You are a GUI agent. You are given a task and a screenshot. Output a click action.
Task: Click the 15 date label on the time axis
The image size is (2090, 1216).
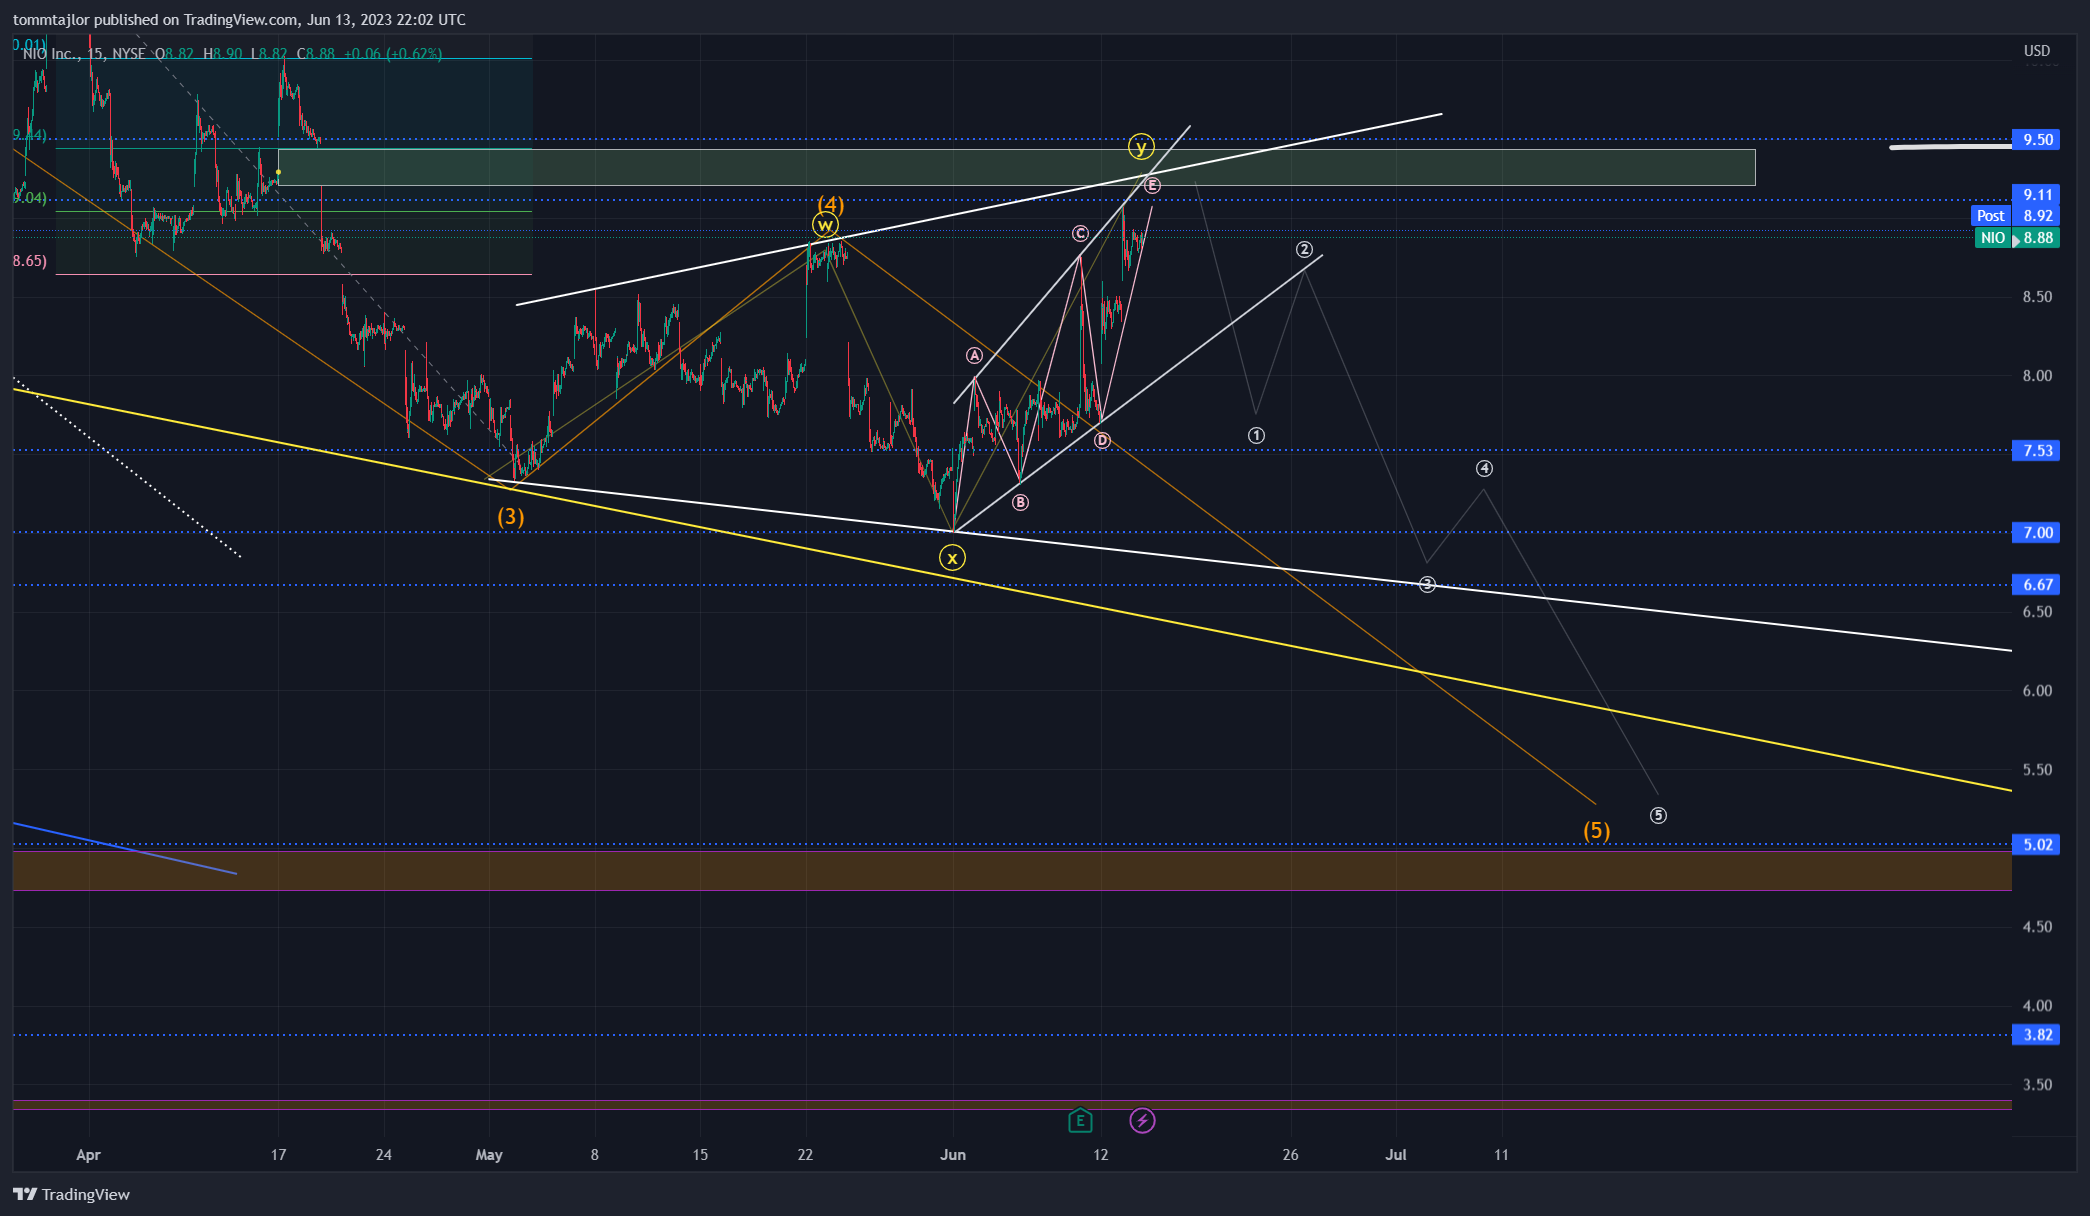pyautogui.click(x=700, y=1155)
